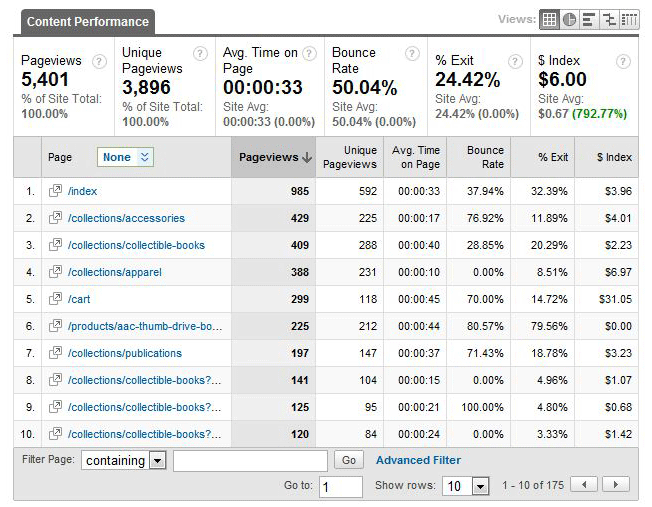Open /collections/accessories external link icon
652x507 pixels.
coord(55,218)
